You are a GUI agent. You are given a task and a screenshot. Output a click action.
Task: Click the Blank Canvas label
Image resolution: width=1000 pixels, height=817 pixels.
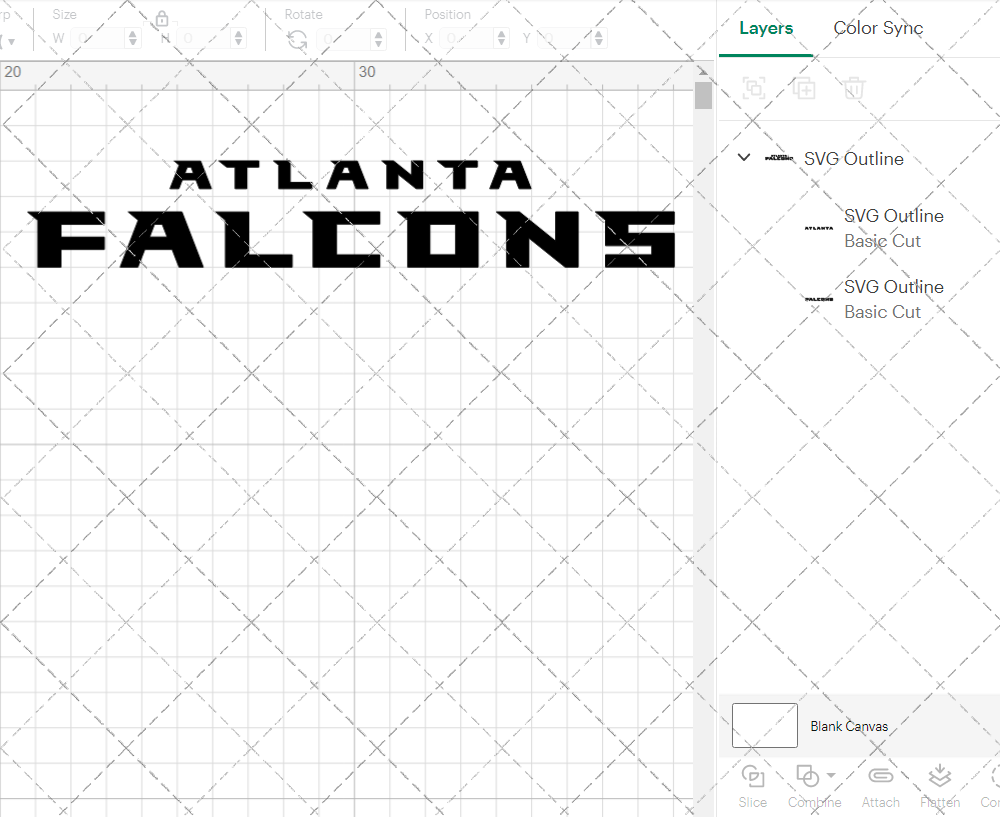pyautogui.click(x=849, y=726)
